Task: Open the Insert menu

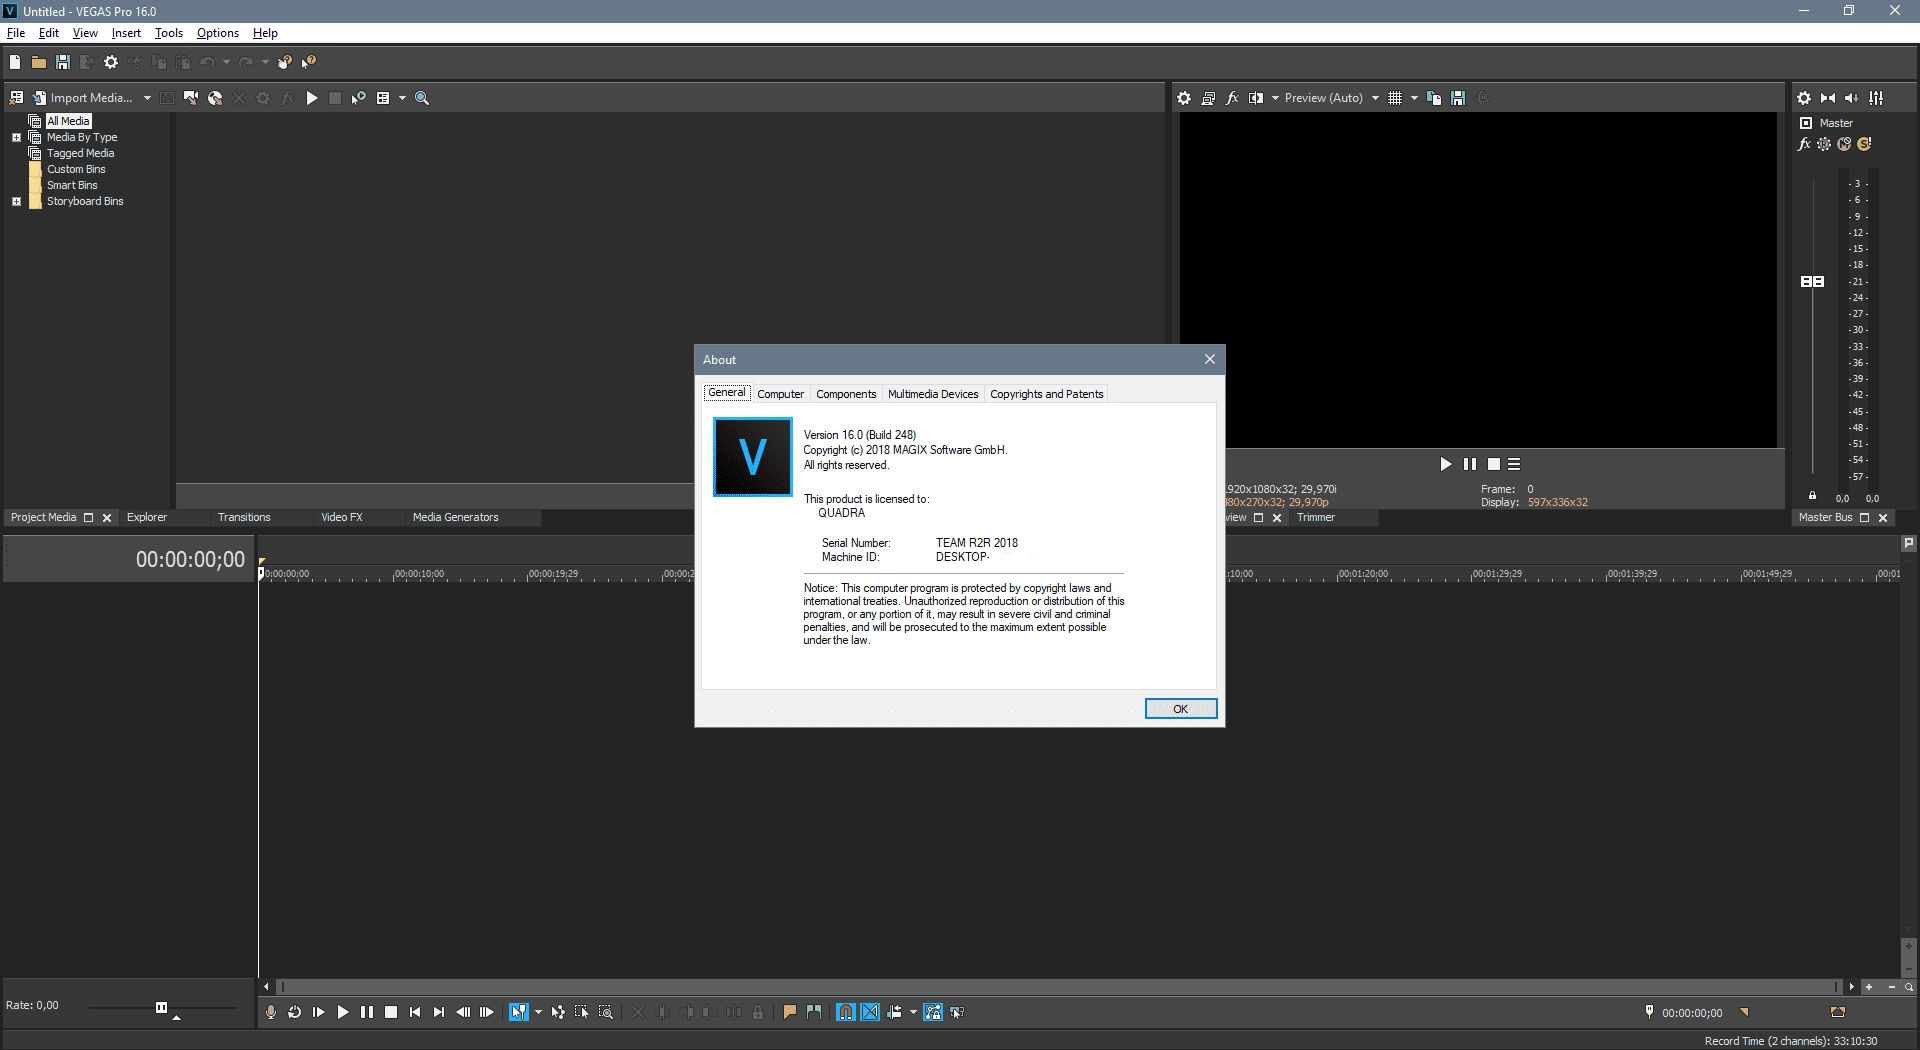Action: click(x=126, y=33)
